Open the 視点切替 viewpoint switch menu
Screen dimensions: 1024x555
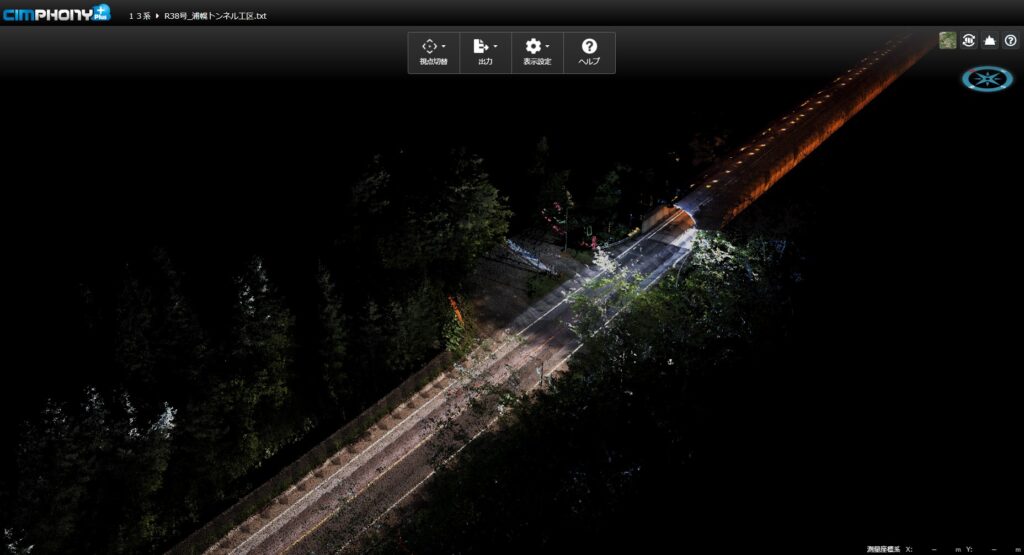click(433, 52)
